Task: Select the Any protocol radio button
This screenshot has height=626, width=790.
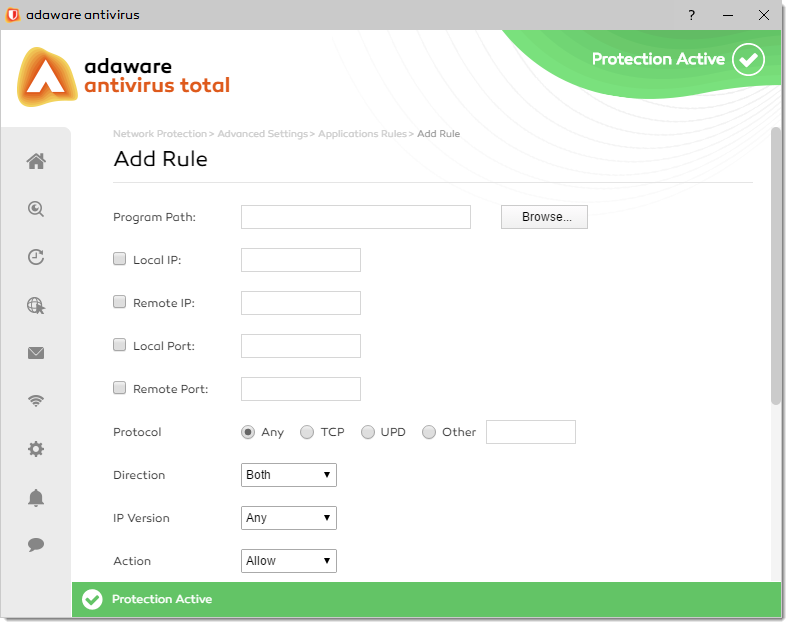Action: (x=248, y=432)
